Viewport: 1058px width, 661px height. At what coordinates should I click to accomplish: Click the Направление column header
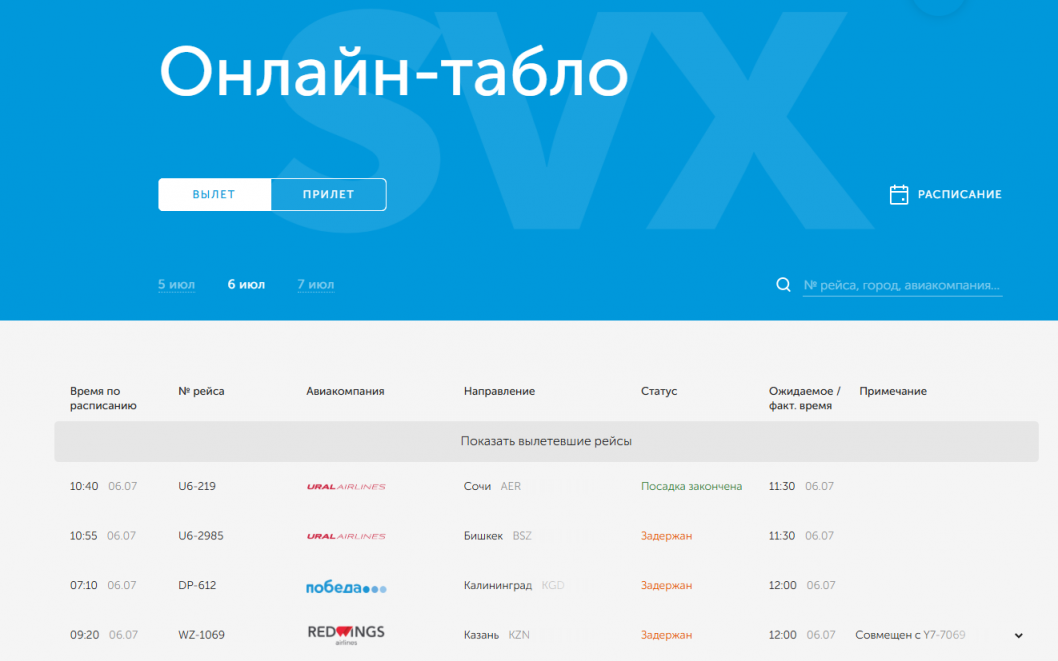tap(499, 391)
